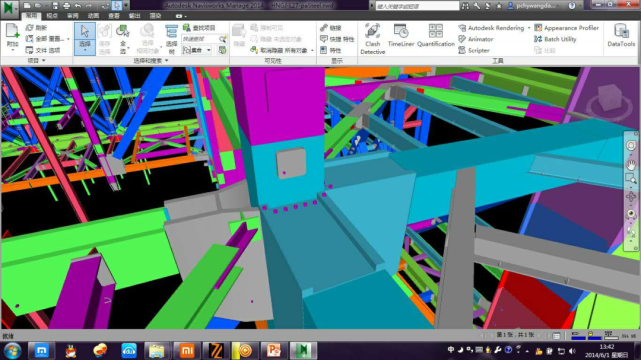Viewport: 641px width, 360px height.
Task: Open the Output ribbon tab
Action: pos(134,16)
